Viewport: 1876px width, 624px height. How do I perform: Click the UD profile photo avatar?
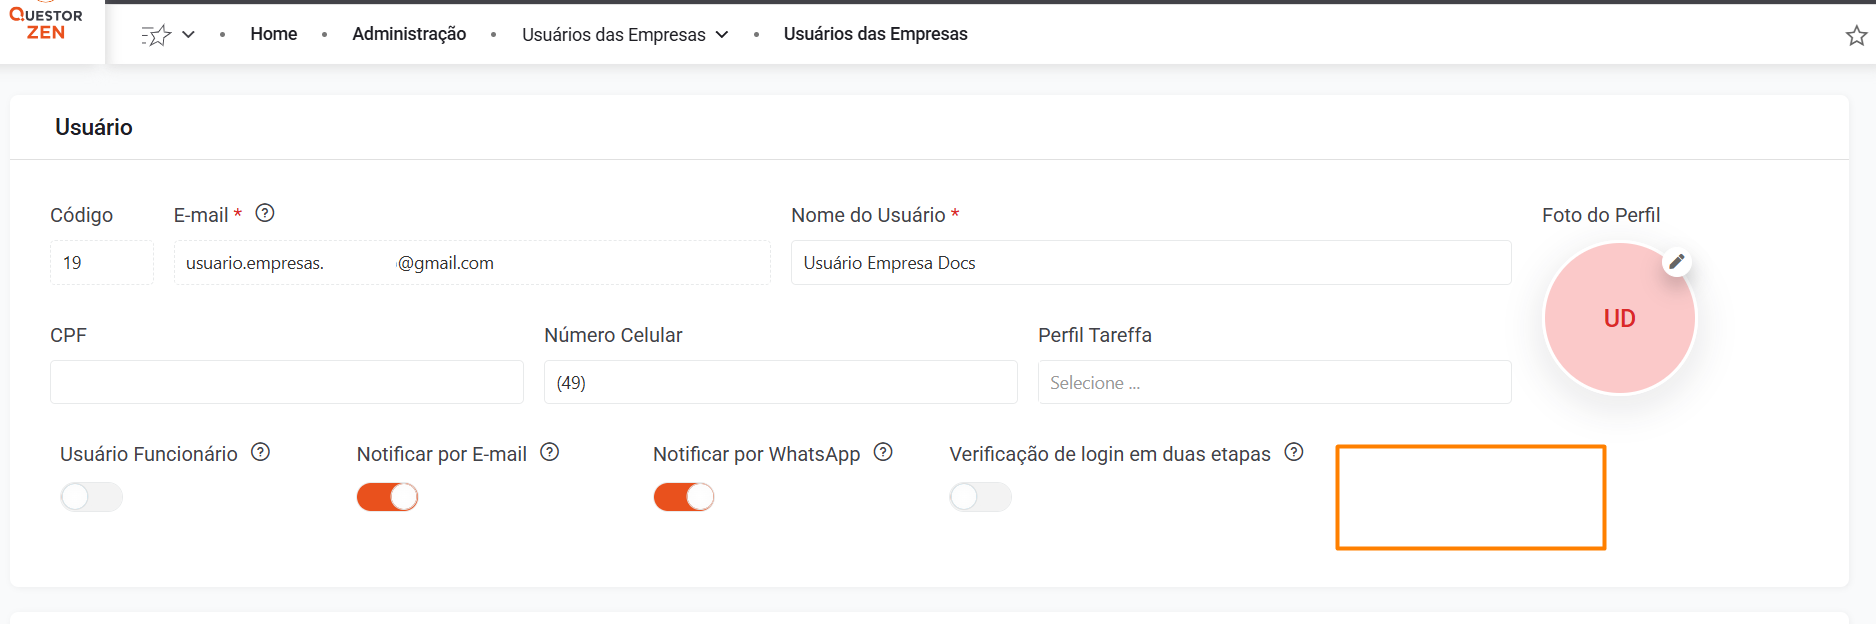click(1619, 319)
